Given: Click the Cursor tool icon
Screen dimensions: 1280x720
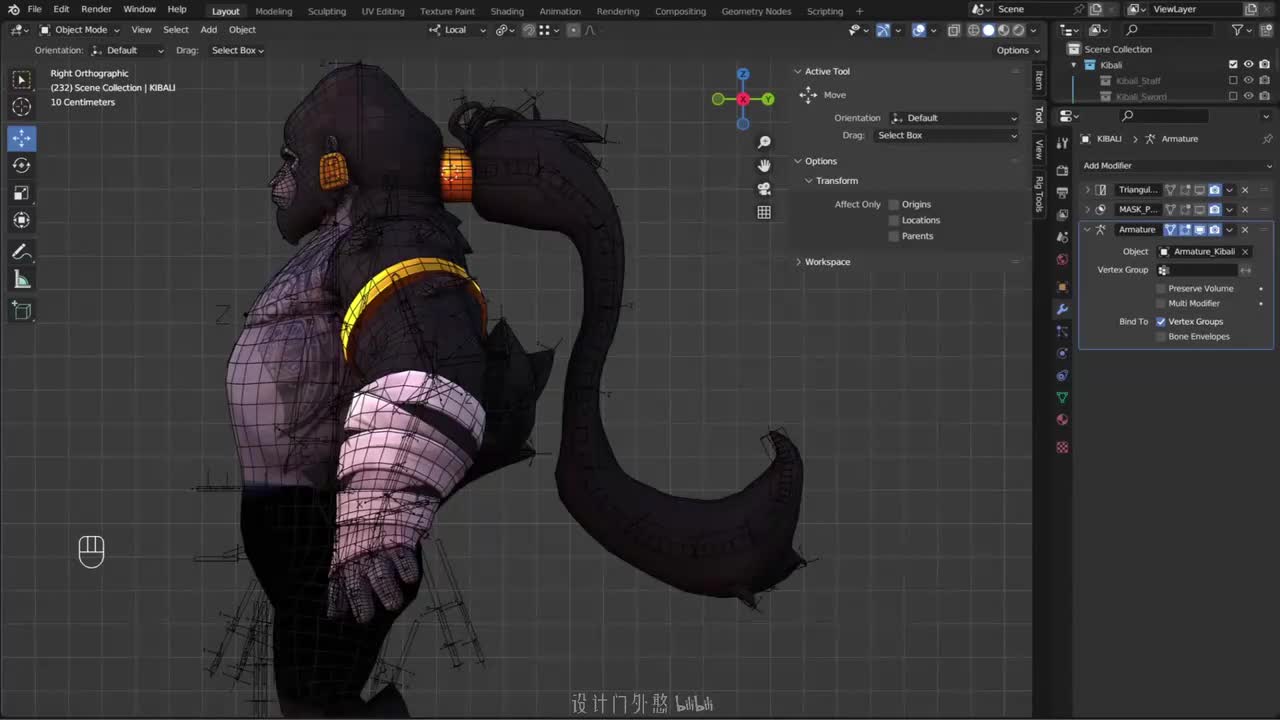Looking at the screenshot, I should (21, 107).
